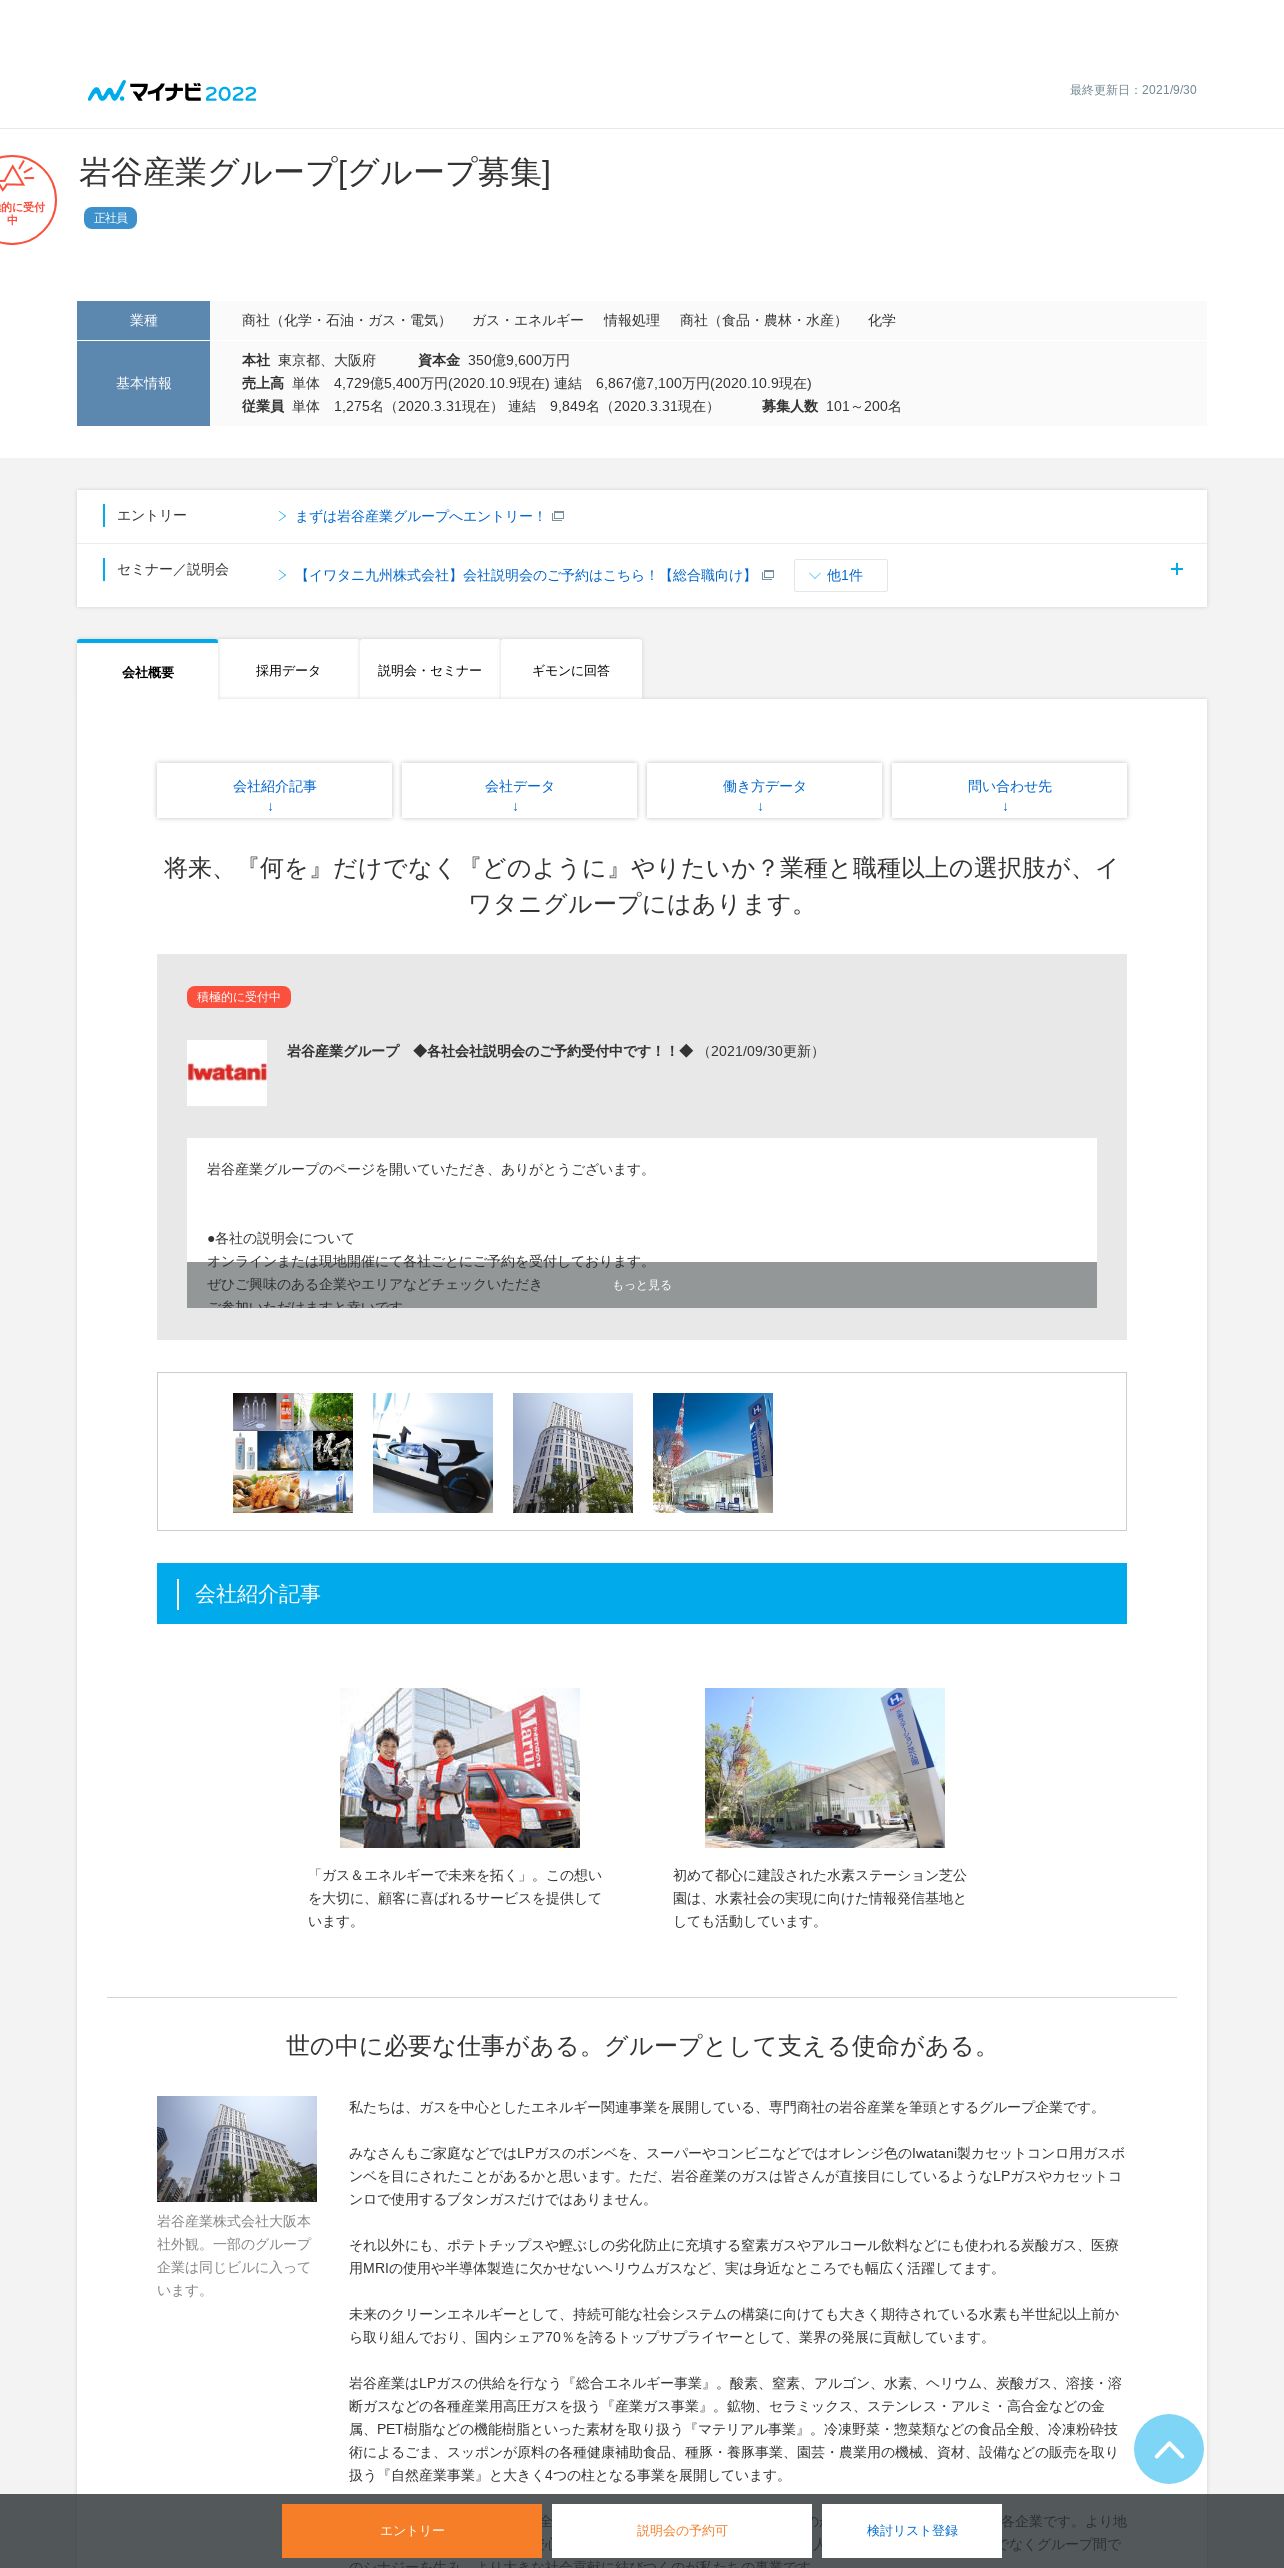1284x2568 pixels.
Task: Click 募集人数 101~200名 text
Action: (832, 407)
